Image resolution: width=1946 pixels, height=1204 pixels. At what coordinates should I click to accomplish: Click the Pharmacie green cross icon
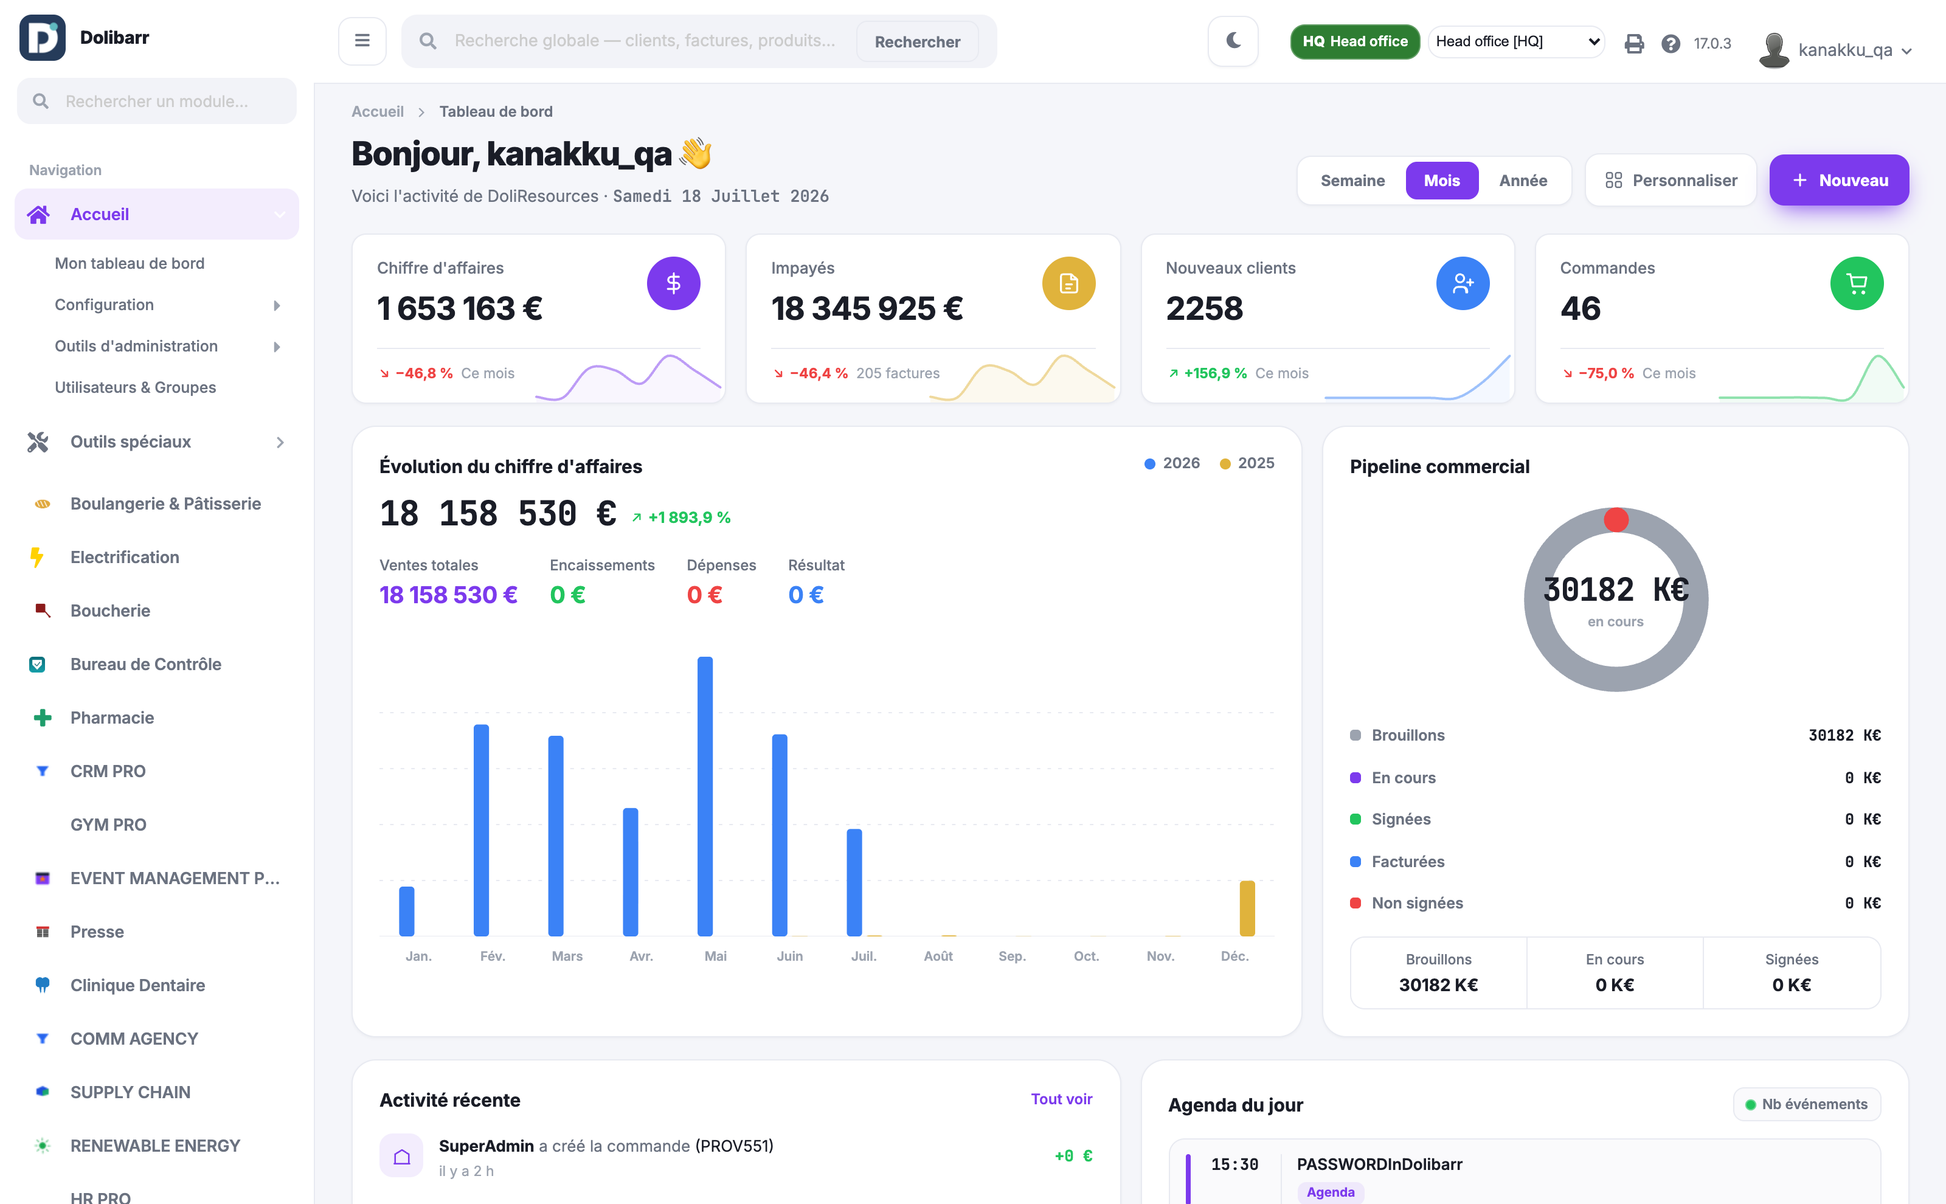[42, 718]
